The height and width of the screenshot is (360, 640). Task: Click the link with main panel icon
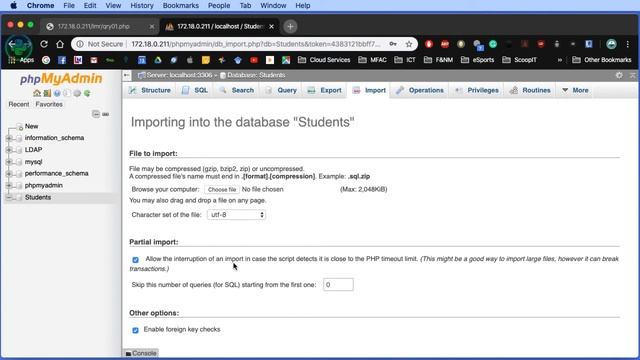click(105, 114)
